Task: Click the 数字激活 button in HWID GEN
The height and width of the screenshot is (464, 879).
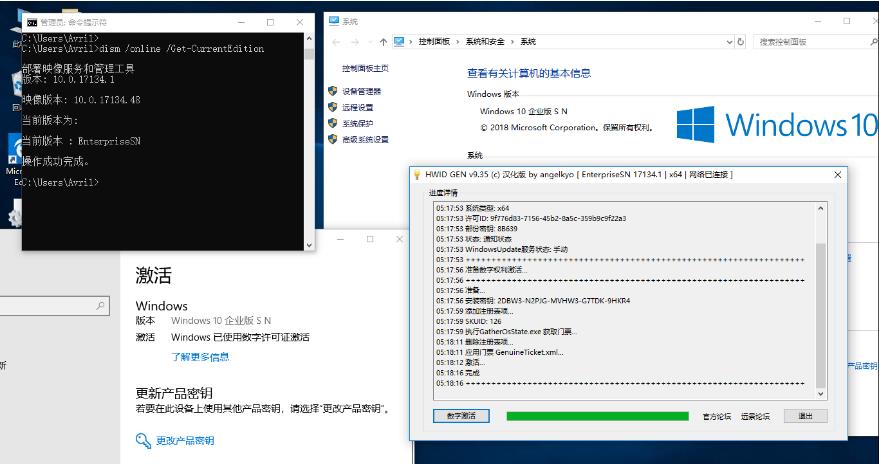Action: click(x=461, y=416)
